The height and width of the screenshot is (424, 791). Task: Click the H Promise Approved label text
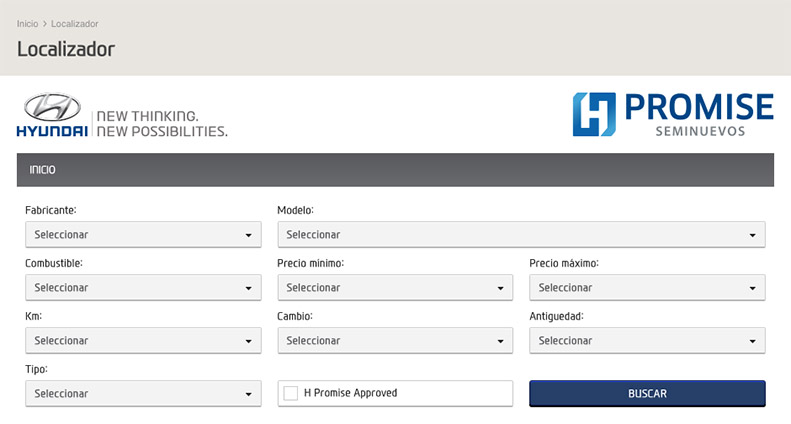(351, 393)
